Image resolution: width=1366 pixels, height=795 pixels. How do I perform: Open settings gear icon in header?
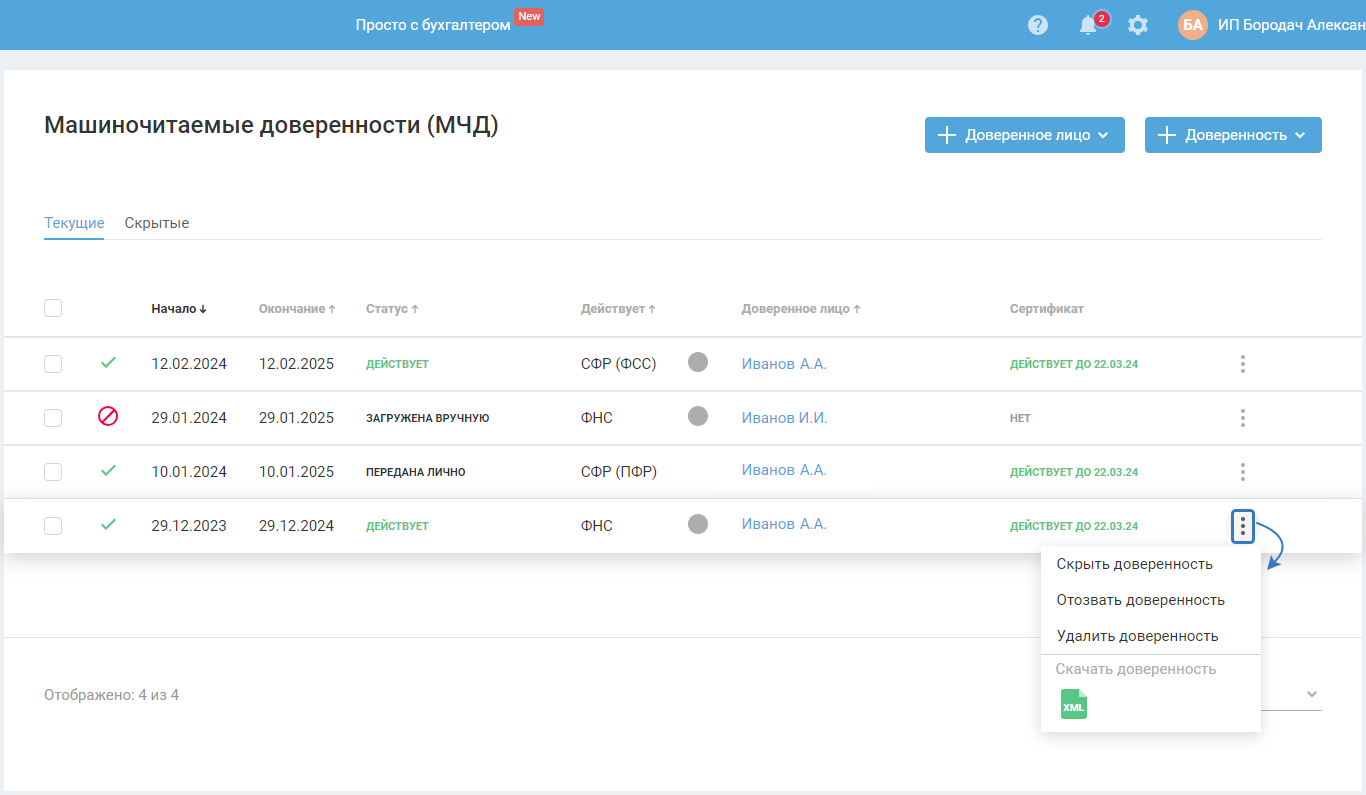(1138, 25)
